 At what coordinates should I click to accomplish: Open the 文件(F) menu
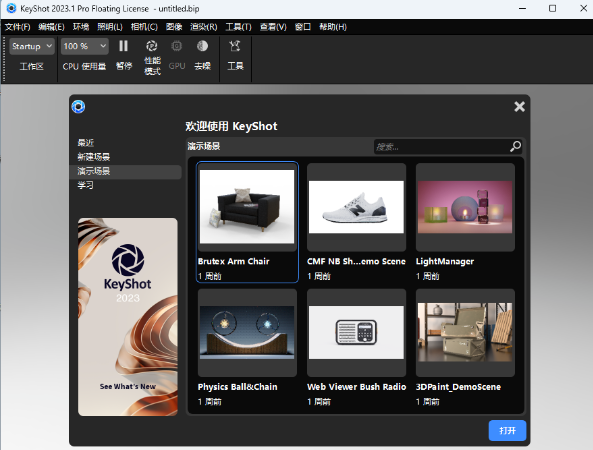click(x=17, y=27)
